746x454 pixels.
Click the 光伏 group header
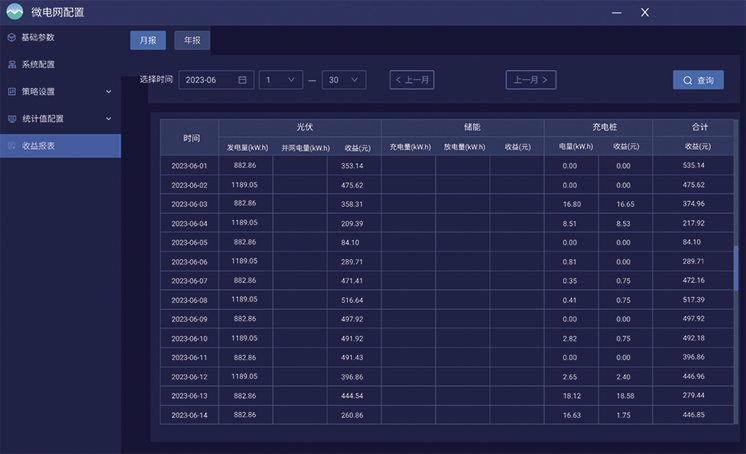(300, 128)
